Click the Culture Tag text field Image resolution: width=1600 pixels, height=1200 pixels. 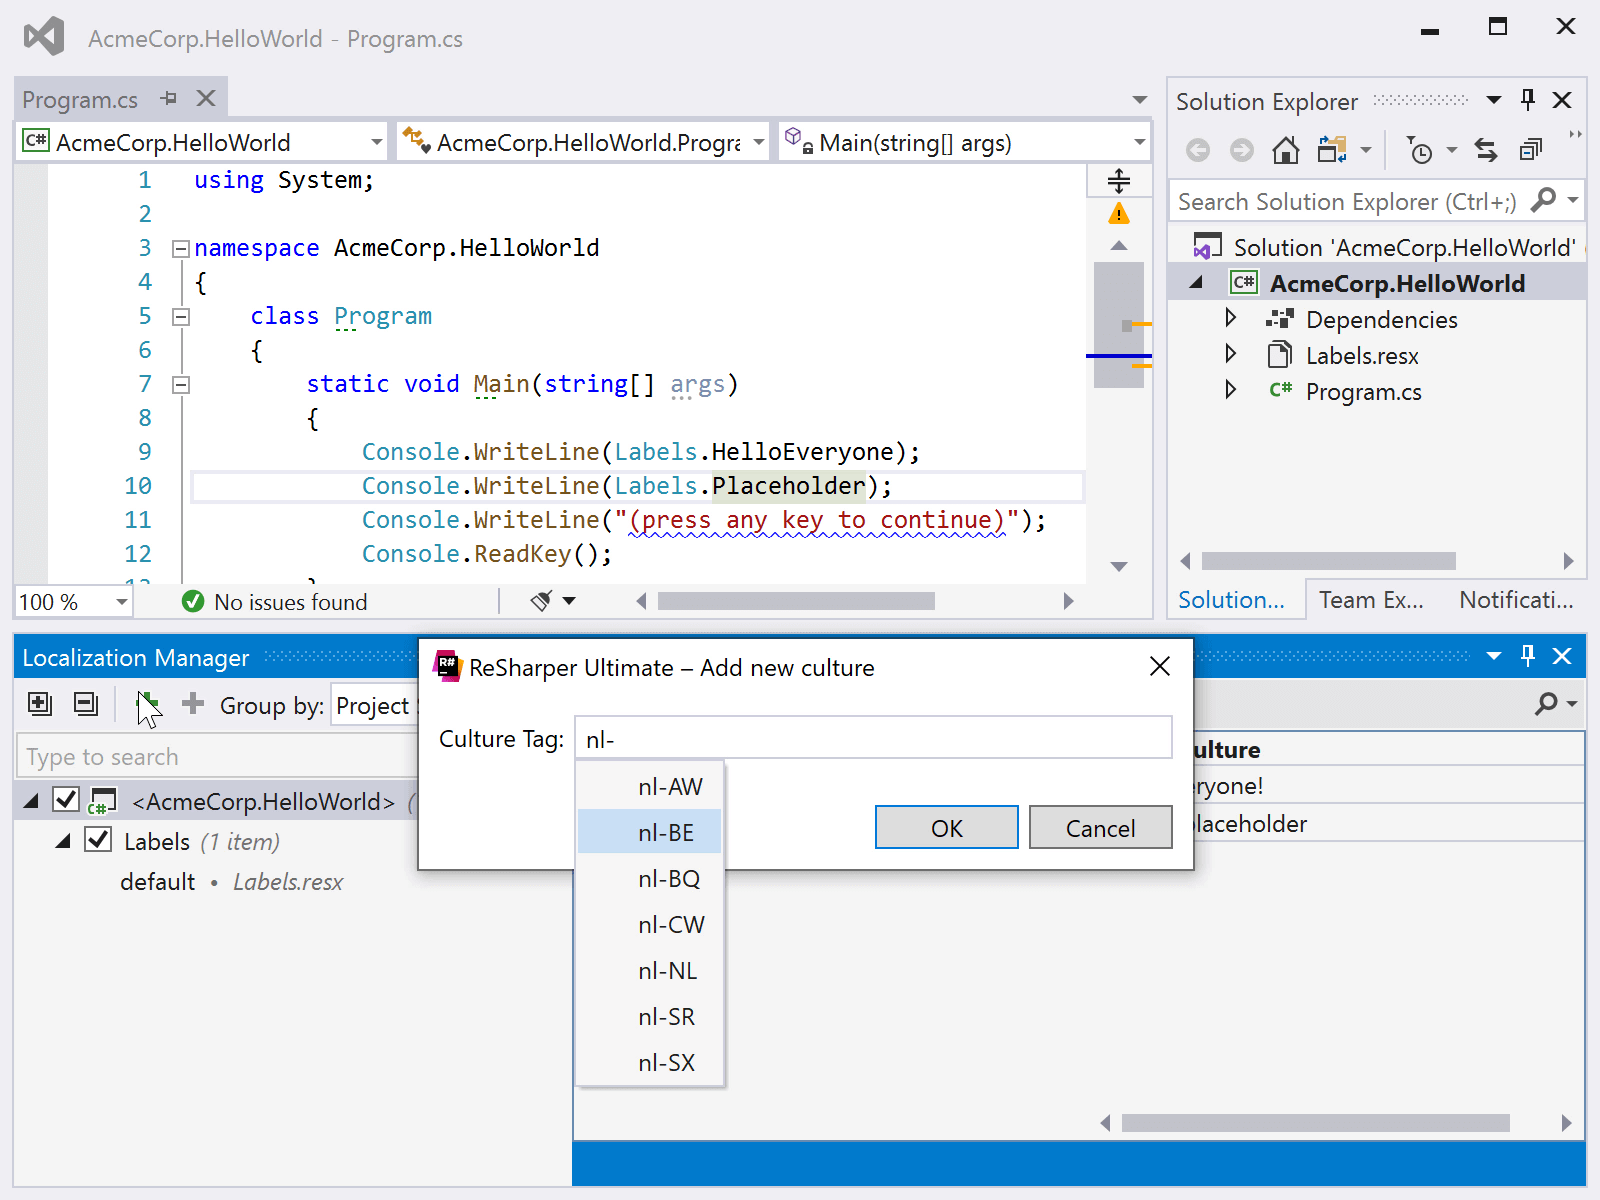[873, 738]
